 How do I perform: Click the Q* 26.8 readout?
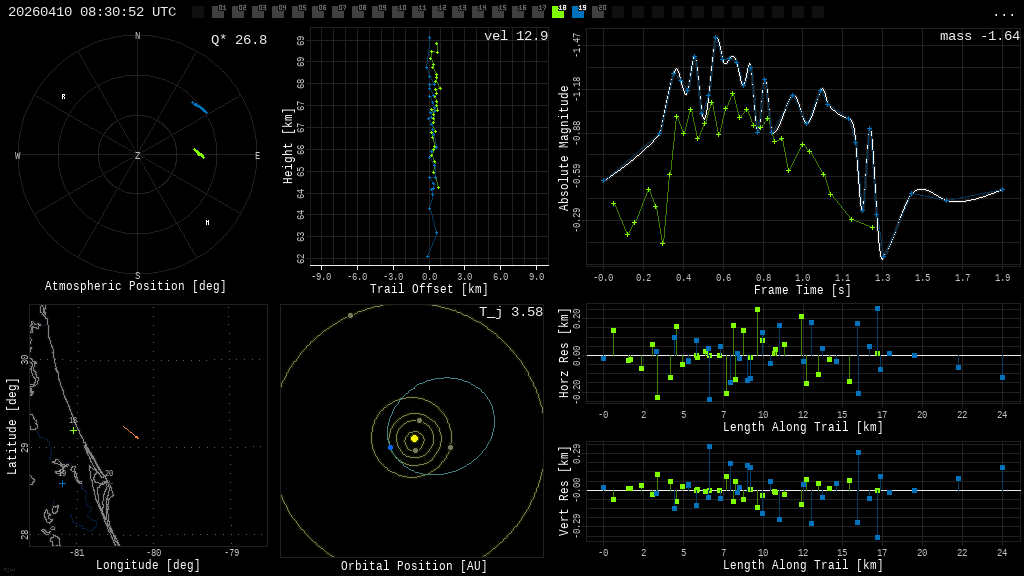tap(238, 40)
